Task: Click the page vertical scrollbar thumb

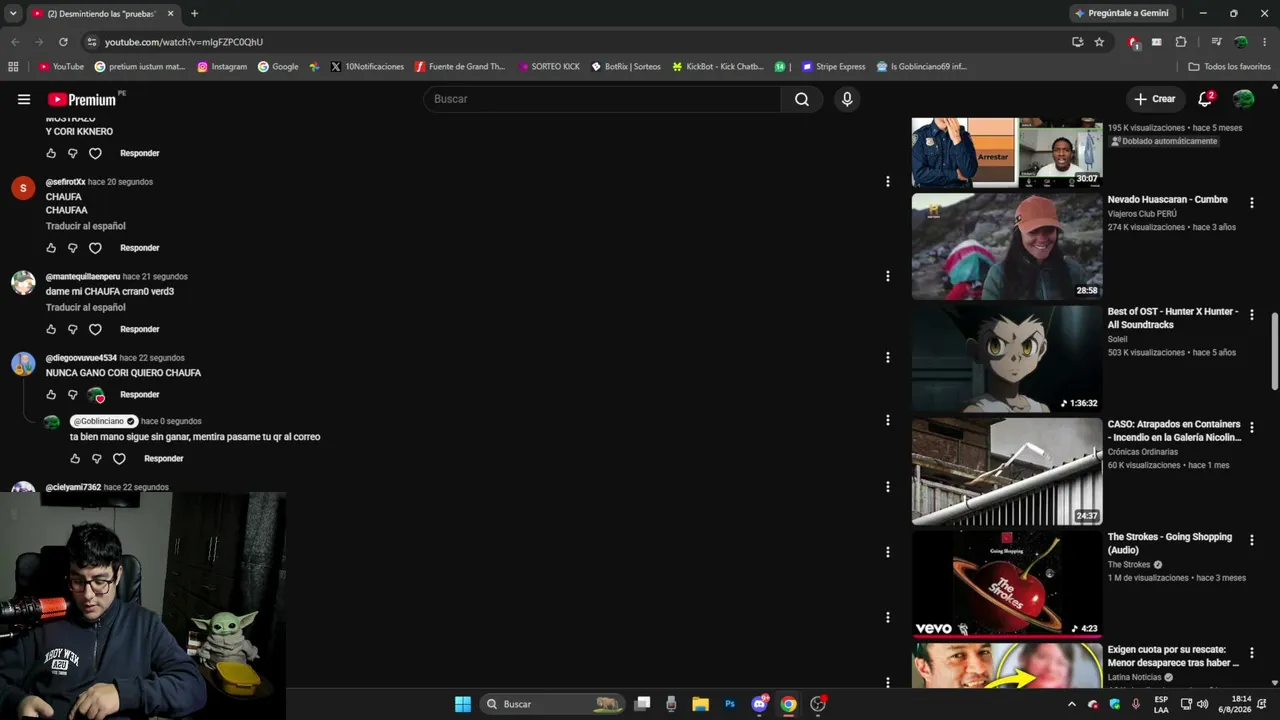Action: [1275, 351]
